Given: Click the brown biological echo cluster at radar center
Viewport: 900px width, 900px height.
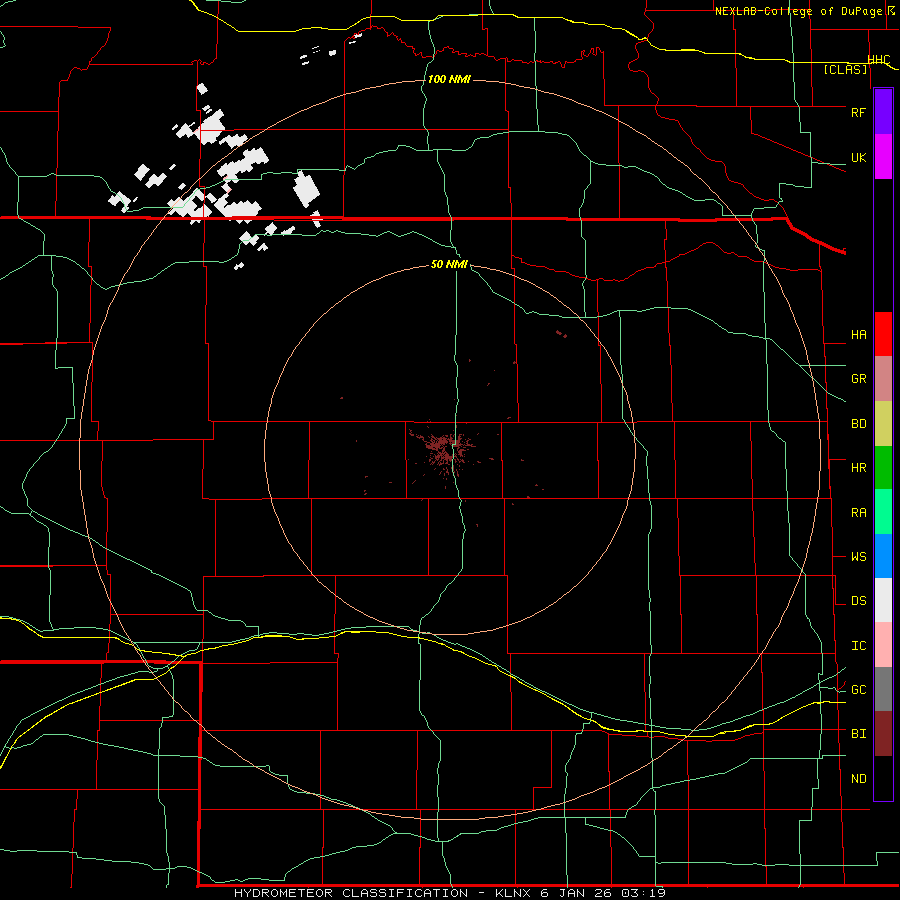Looking at the screenshot, I should pyautogui.click(x=445, y=449).
